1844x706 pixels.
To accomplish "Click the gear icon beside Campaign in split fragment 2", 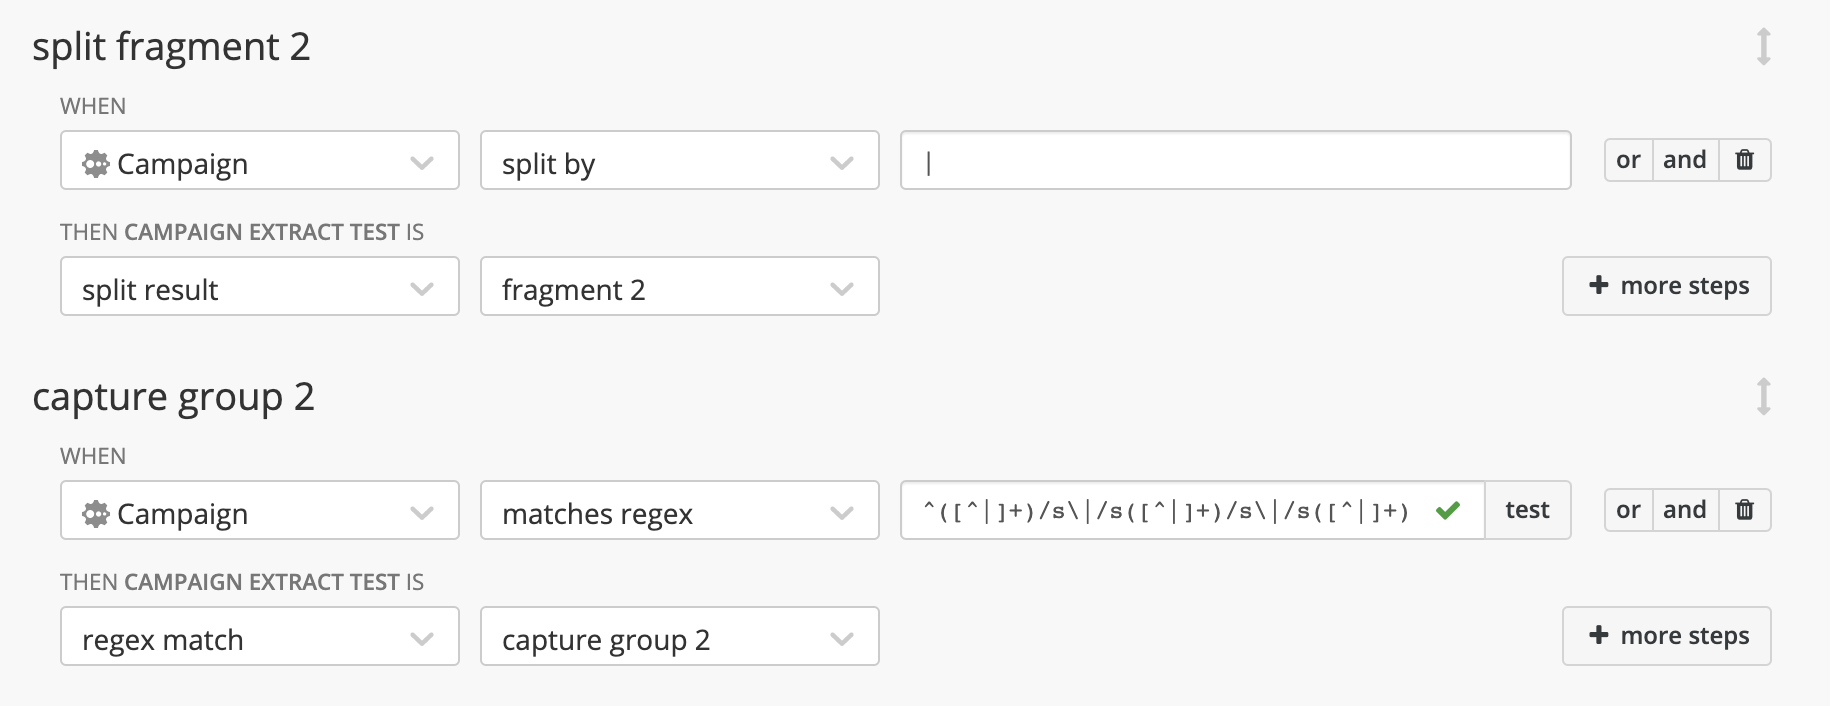I will click(95, 163).
